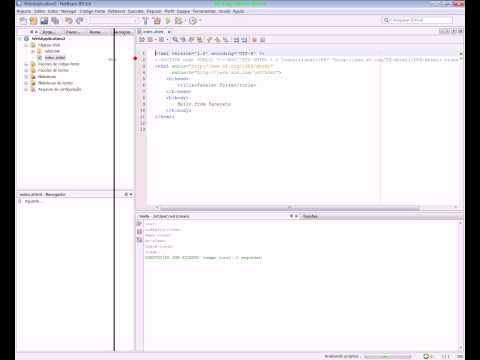Click the red error marker beside line 2
This screenshot has height=360, width=480.
(135, 59)
